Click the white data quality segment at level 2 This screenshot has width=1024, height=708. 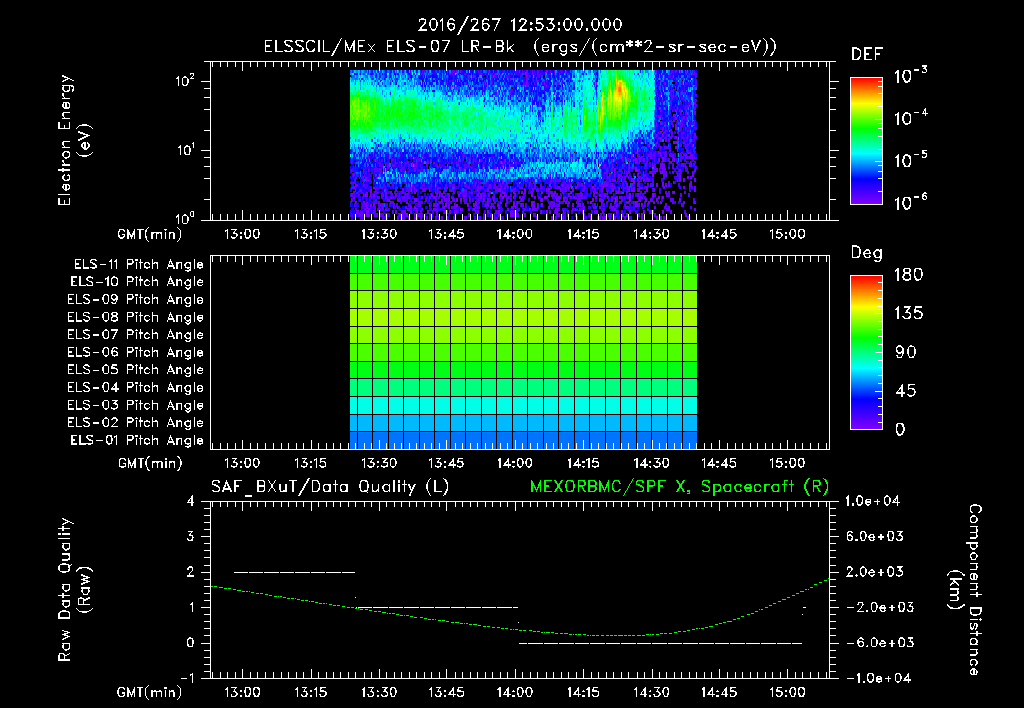pyautogui.click(x=295, y=572)
